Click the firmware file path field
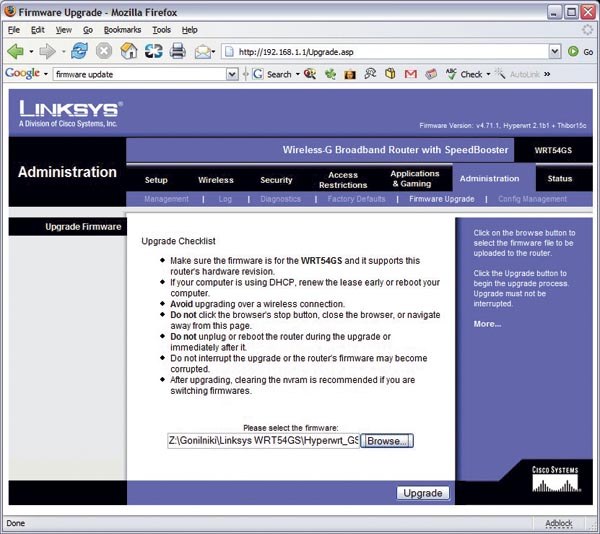 point(263,440)
